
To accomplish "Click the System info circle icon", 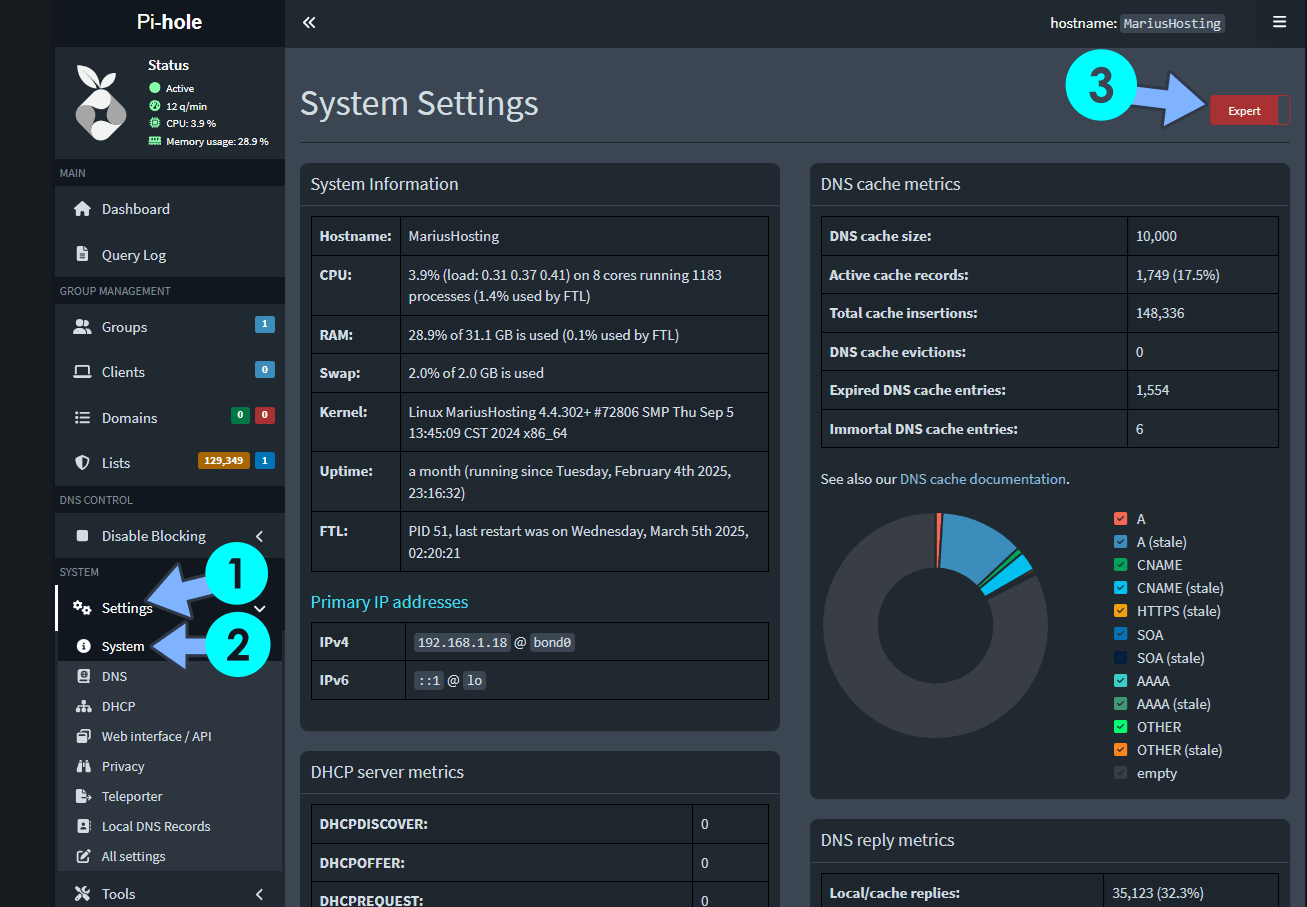I will tap(83, 646).
